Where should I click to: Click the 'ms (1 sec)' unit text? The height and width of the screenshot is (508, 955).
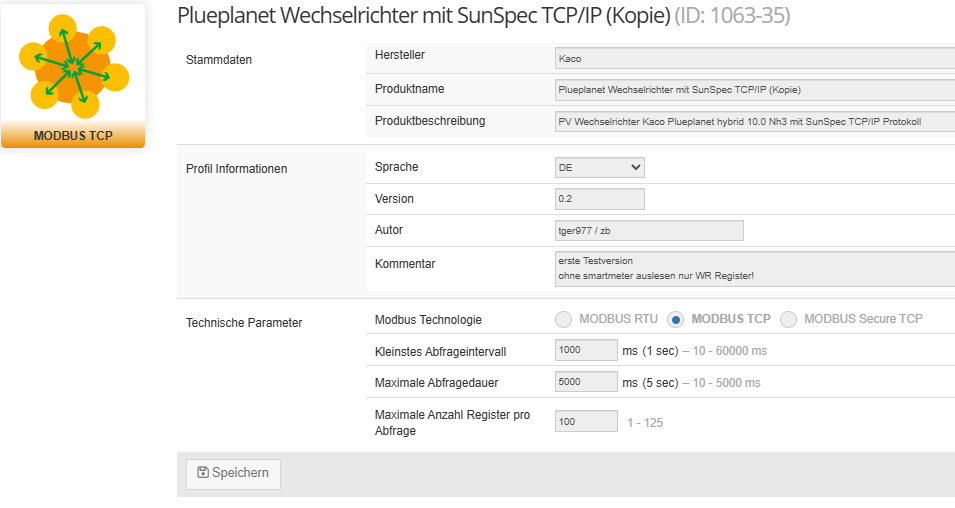click(x=650, y=351)
